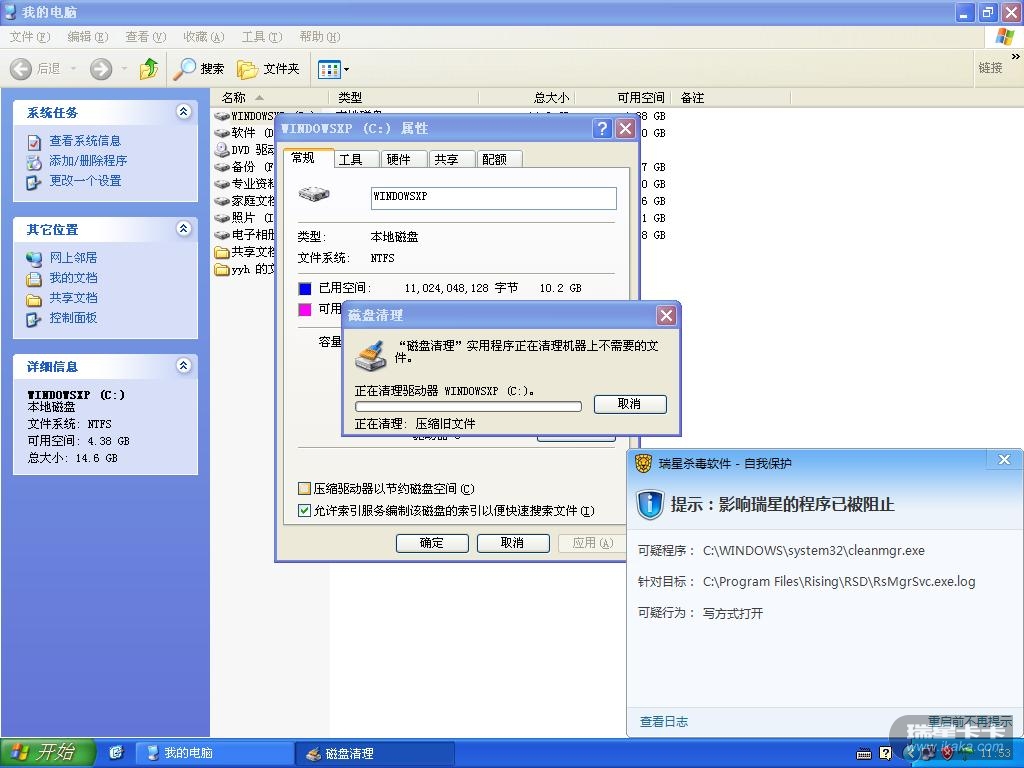Expand the toolbar links chevron
The height and width of the screenshot is (768, 1024).
coord(1016,57)
